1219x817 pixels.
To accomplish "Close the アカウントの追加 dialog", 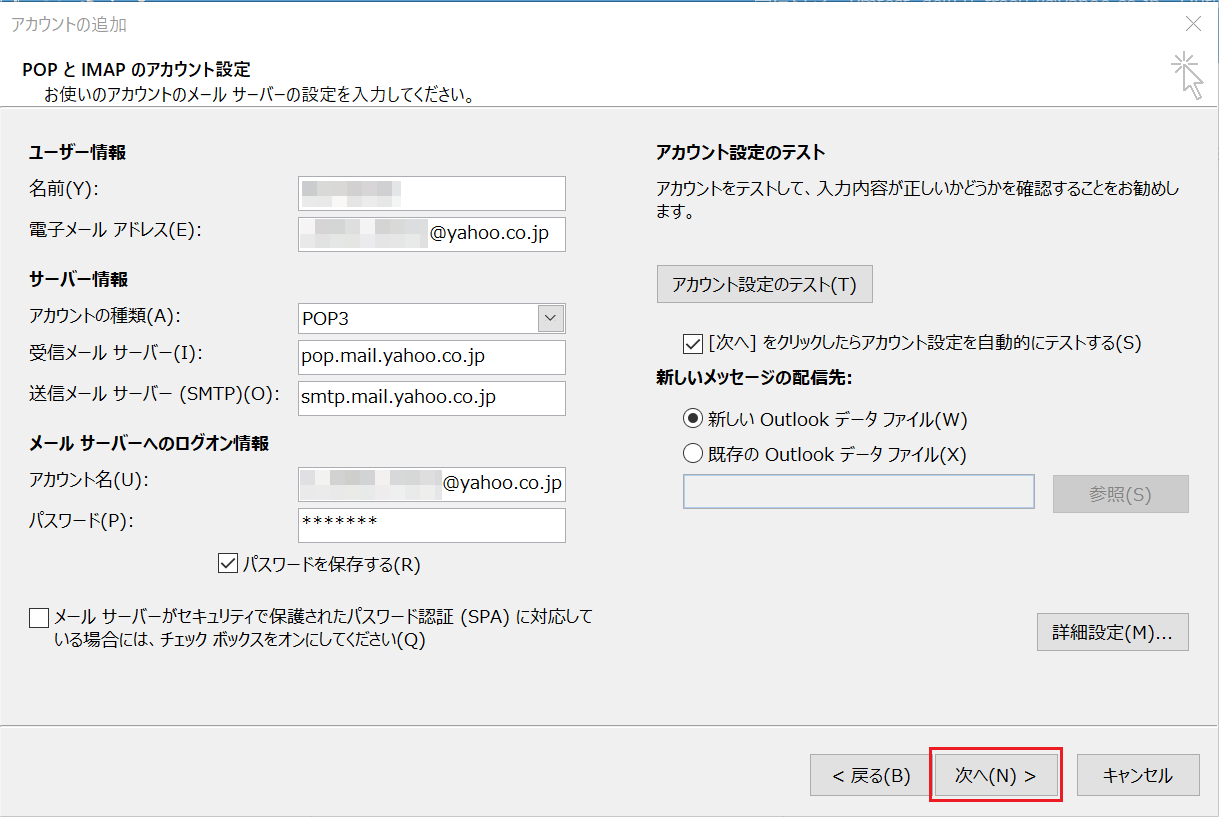I will 1192,23.
